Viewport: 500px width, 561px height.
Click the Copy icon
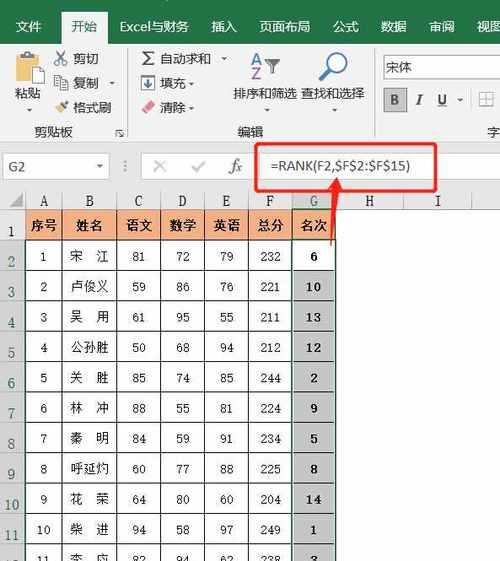coord(61,83)
